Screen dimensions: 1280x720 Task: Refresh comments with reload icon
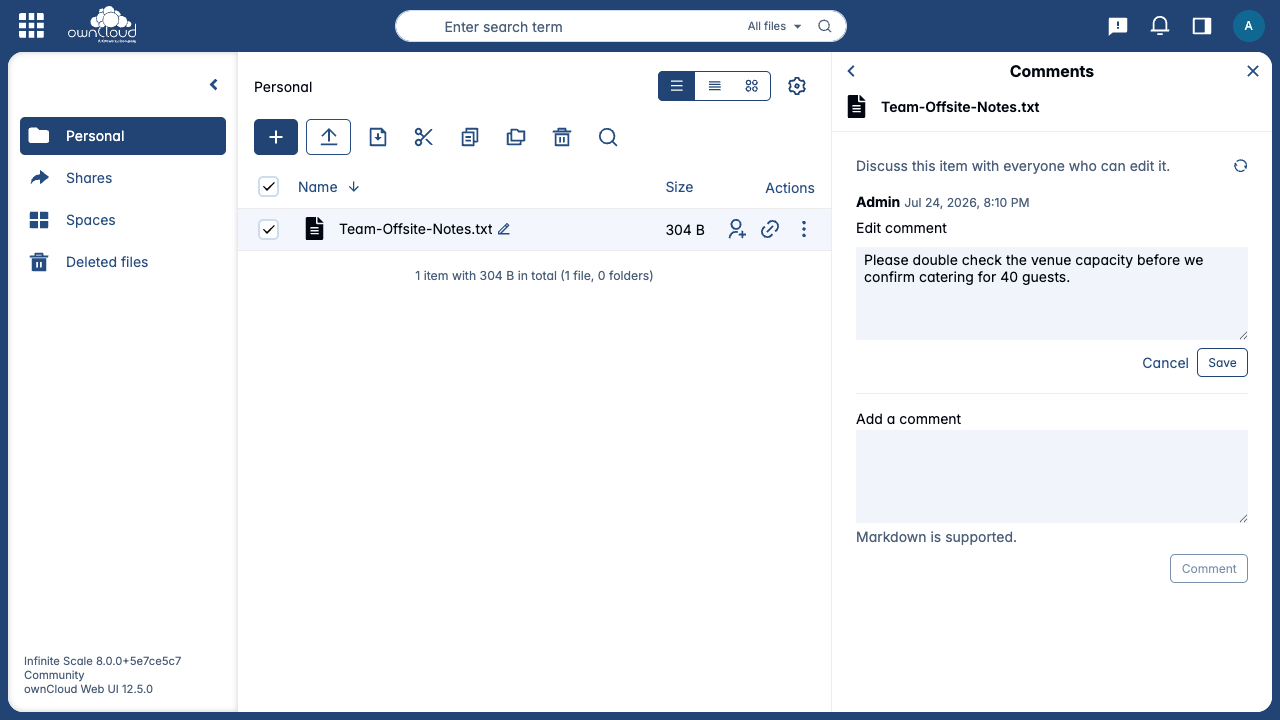(1240, 166)
